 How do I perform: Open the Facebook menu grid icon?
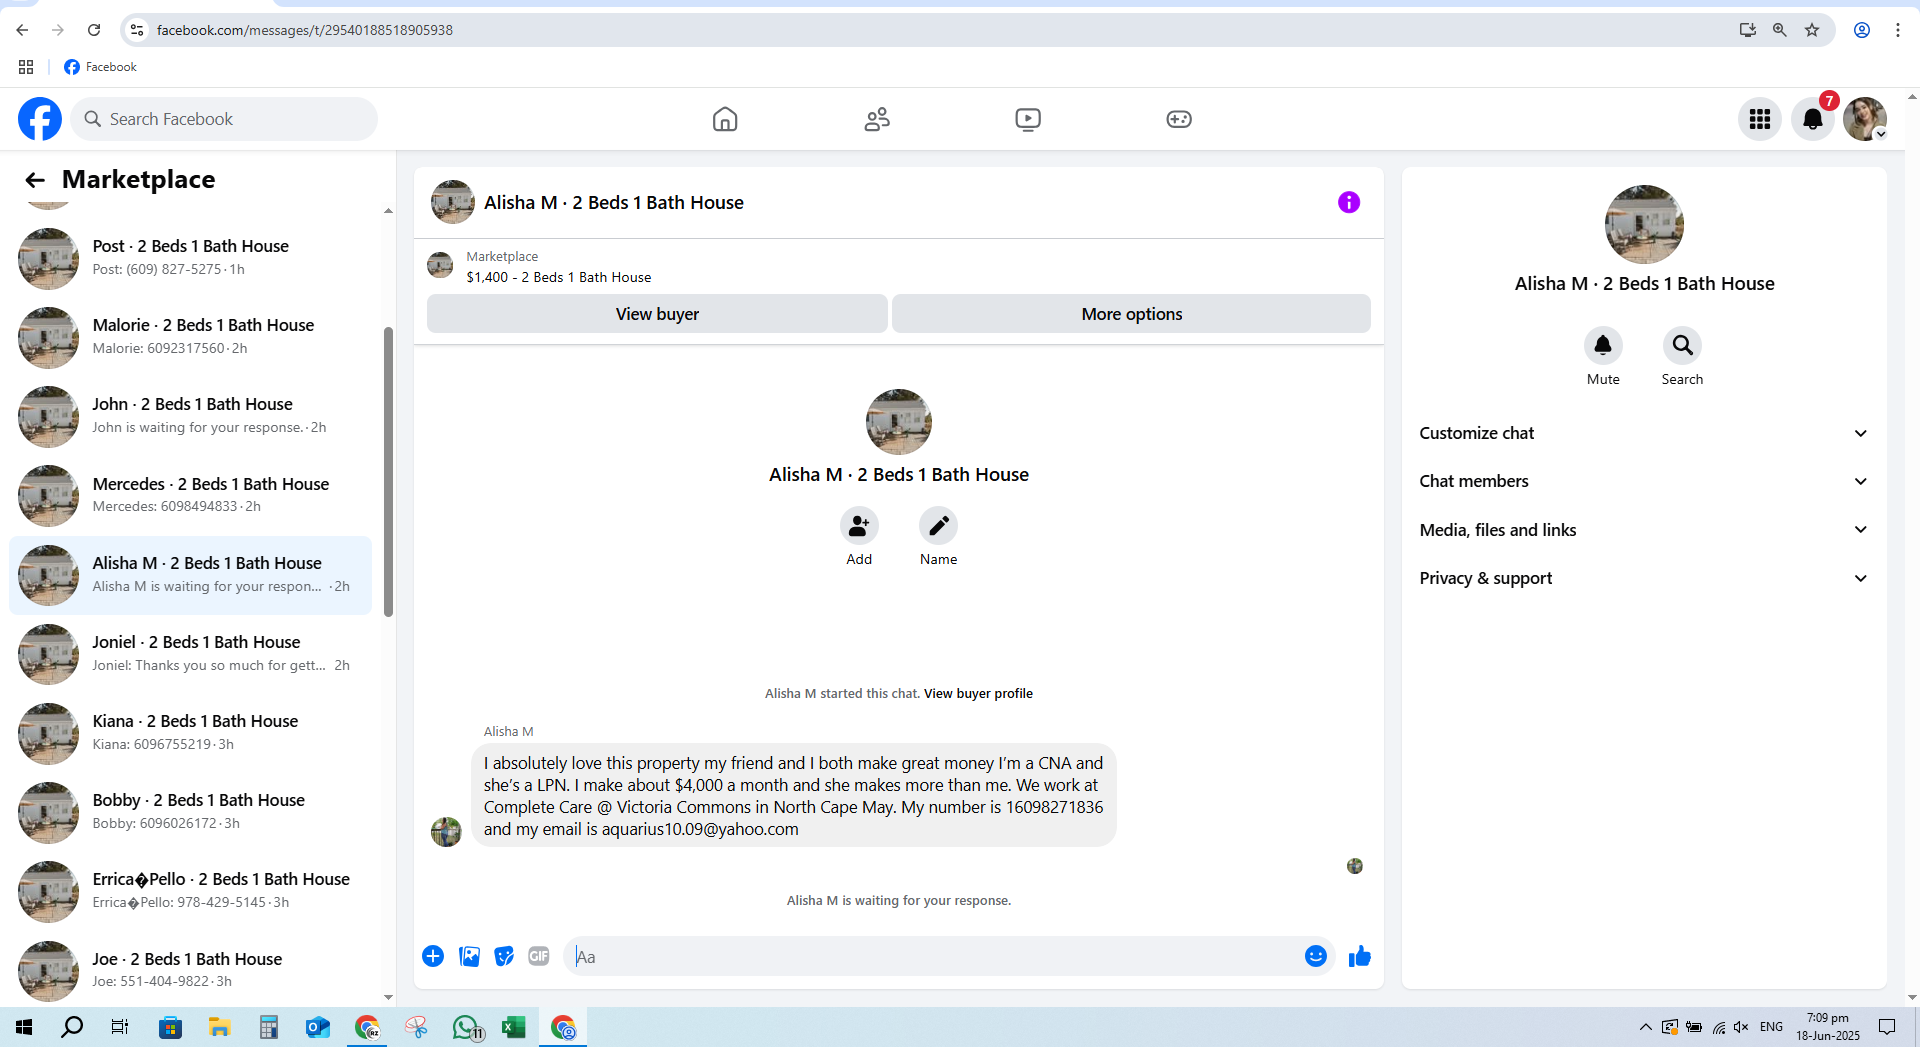tap(1760, 119)
